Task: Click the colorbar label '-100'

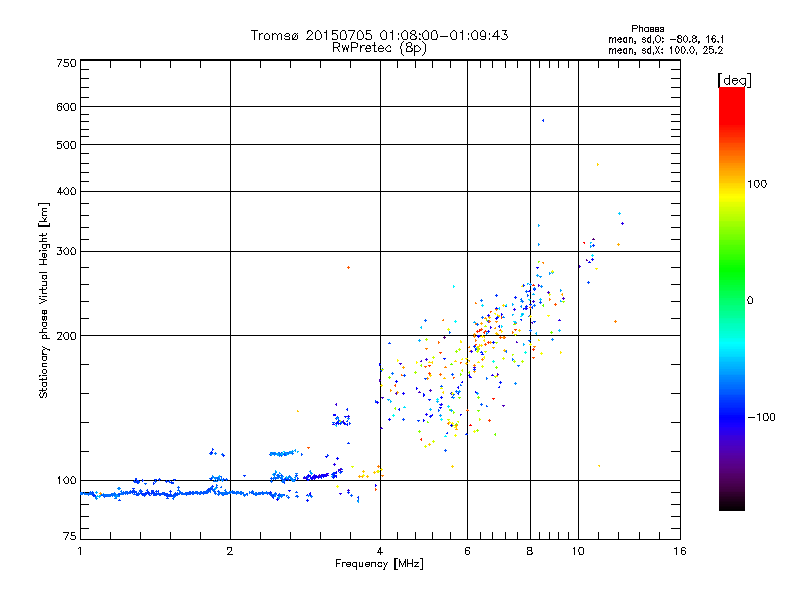Action: tap(761, 417)
